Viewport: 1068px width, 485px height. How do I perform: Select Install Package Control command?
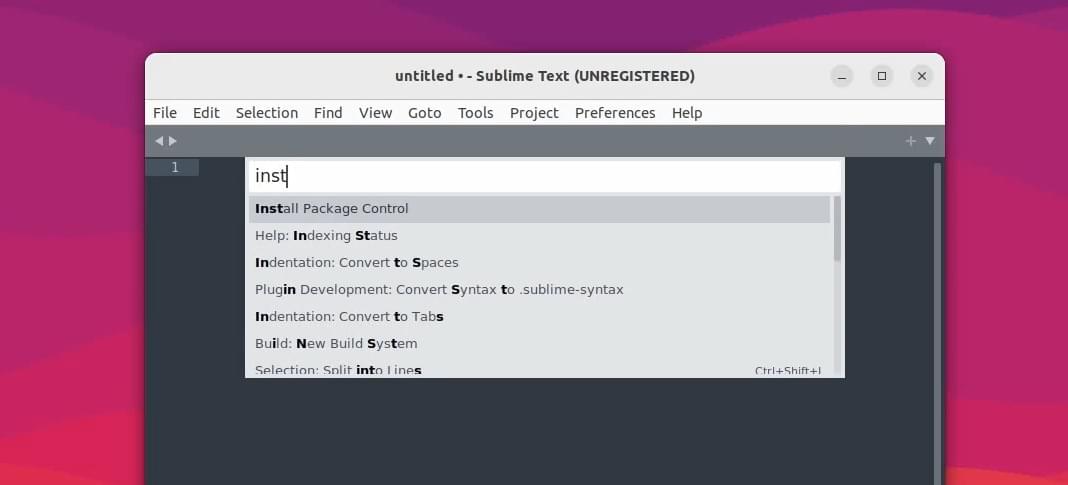(539, 208)
